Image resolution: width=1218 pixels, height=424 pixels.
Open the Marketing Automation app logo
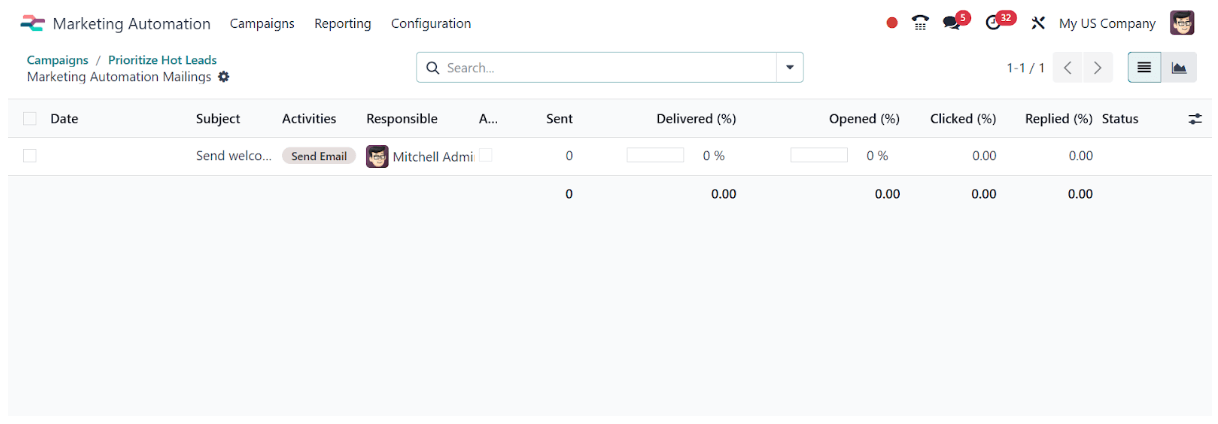[x=32, y=23]
